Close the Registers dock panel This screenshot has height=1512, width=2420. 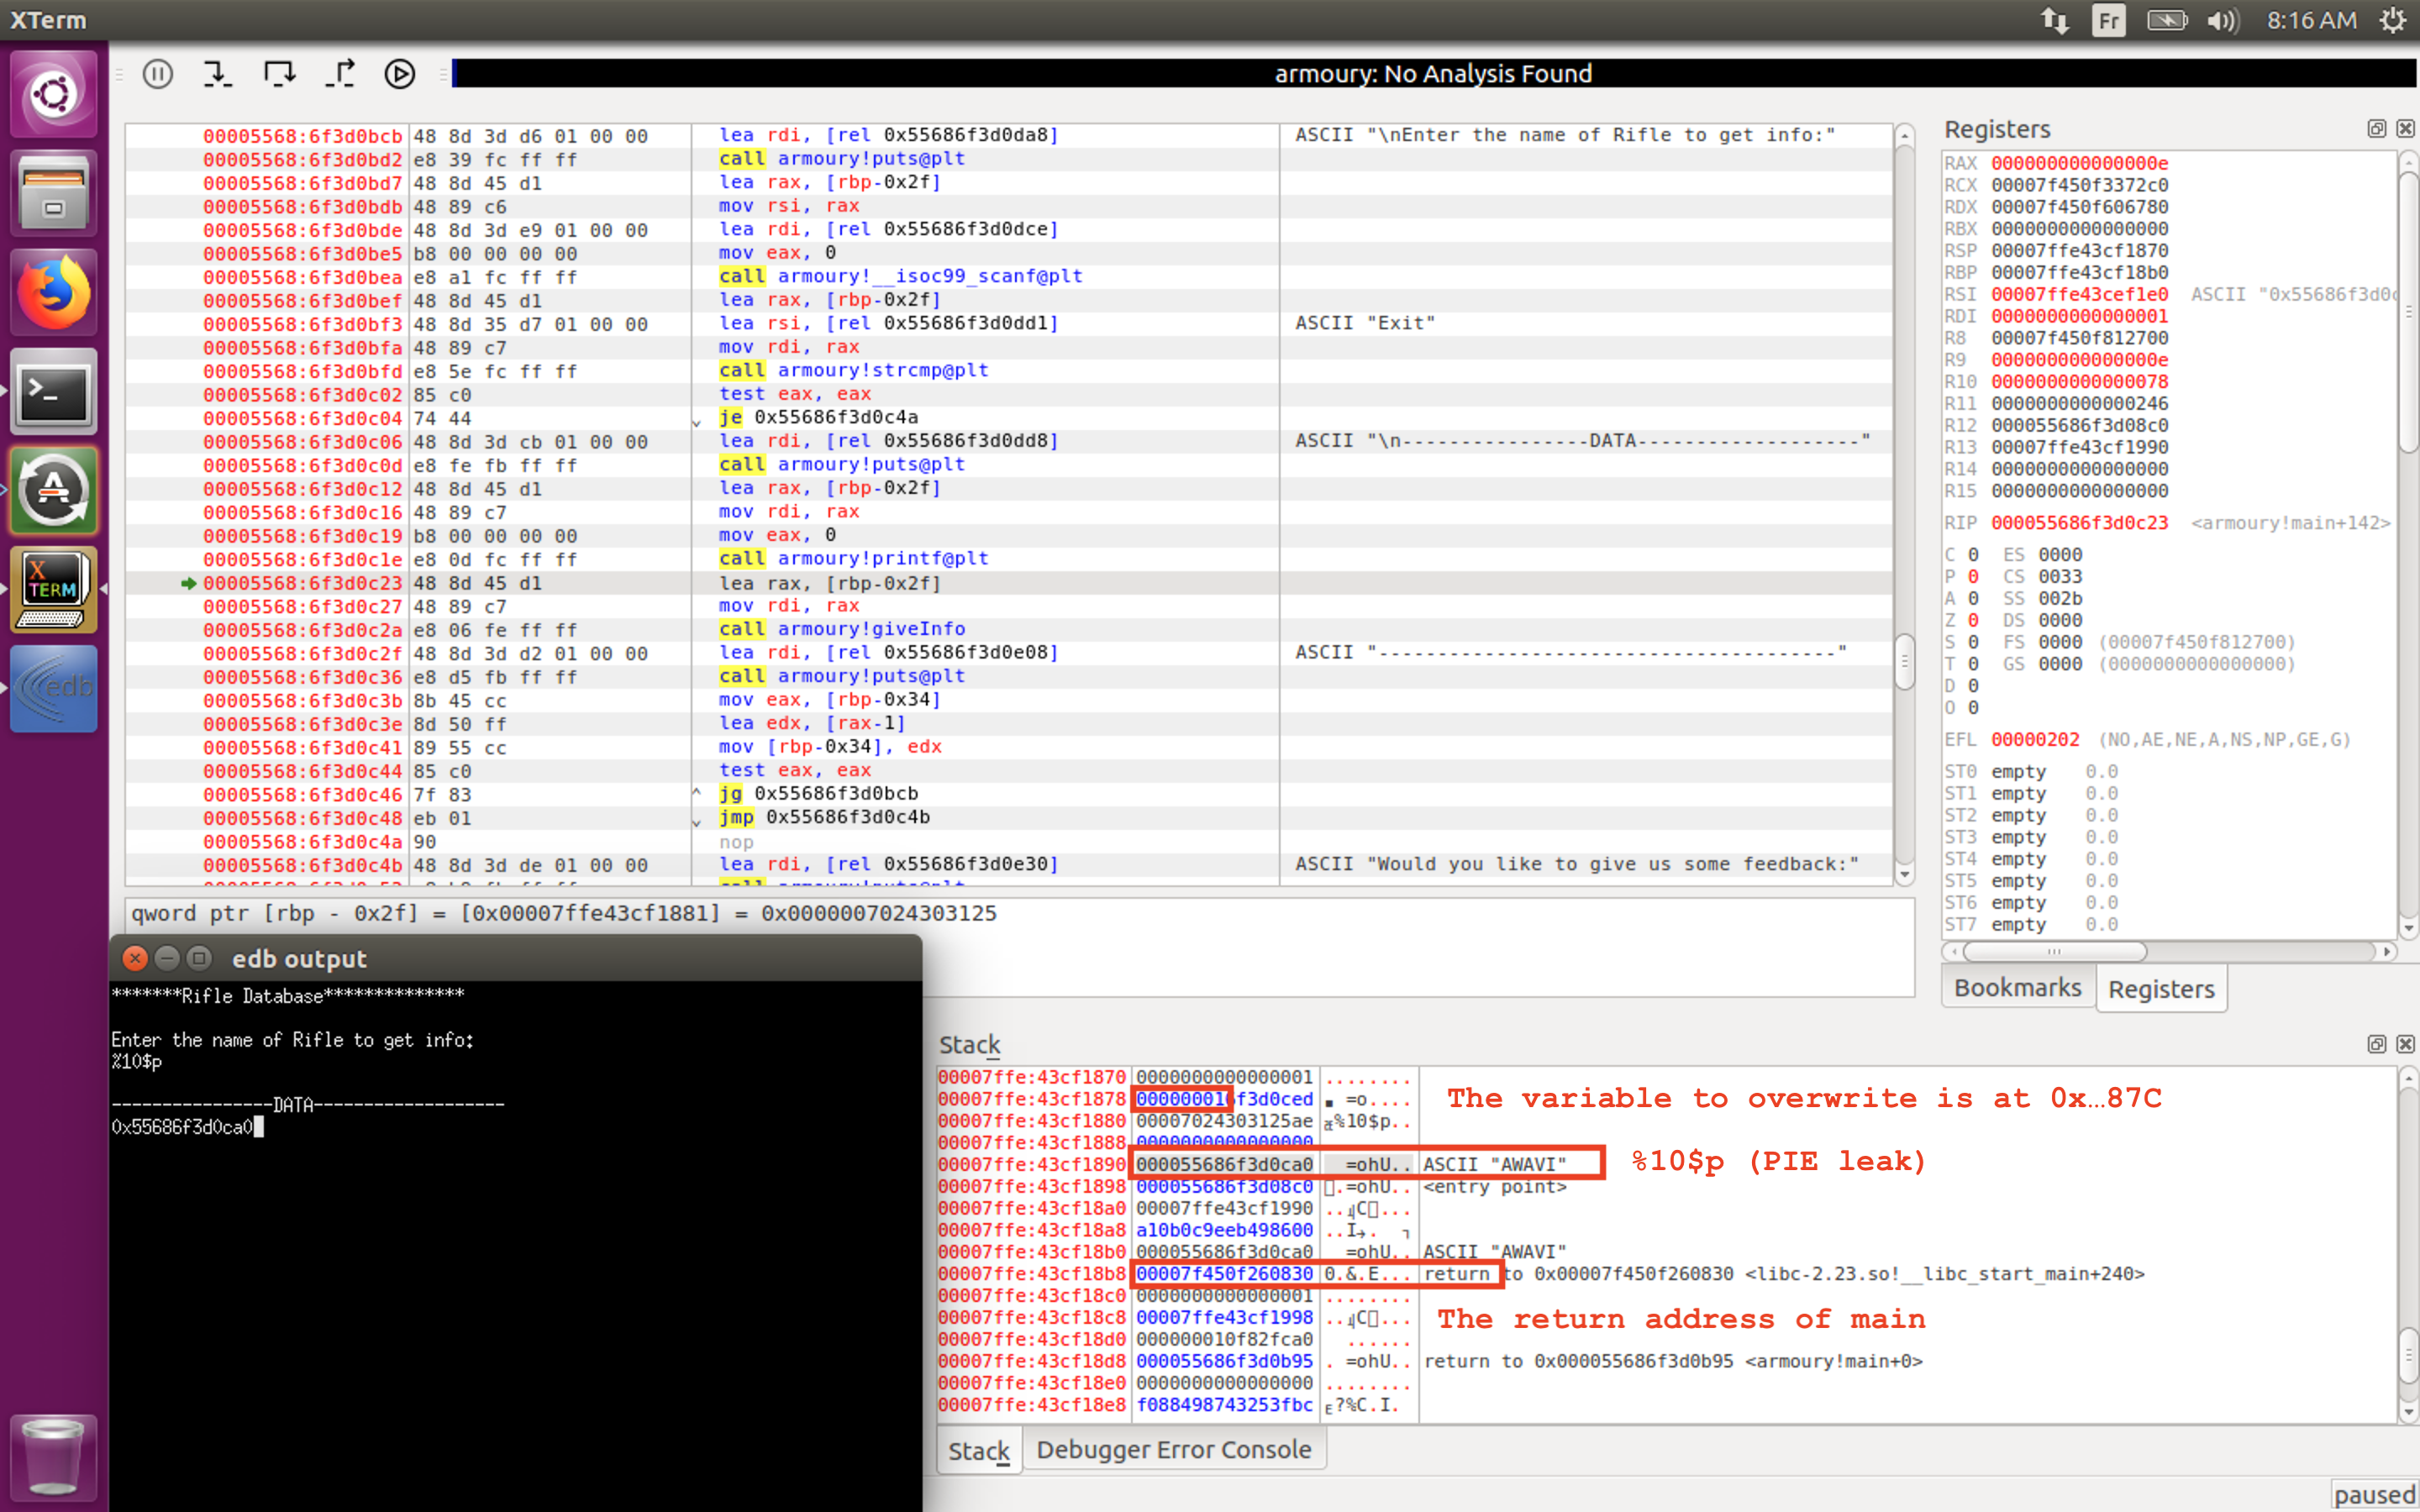[x=2405, y=128]
